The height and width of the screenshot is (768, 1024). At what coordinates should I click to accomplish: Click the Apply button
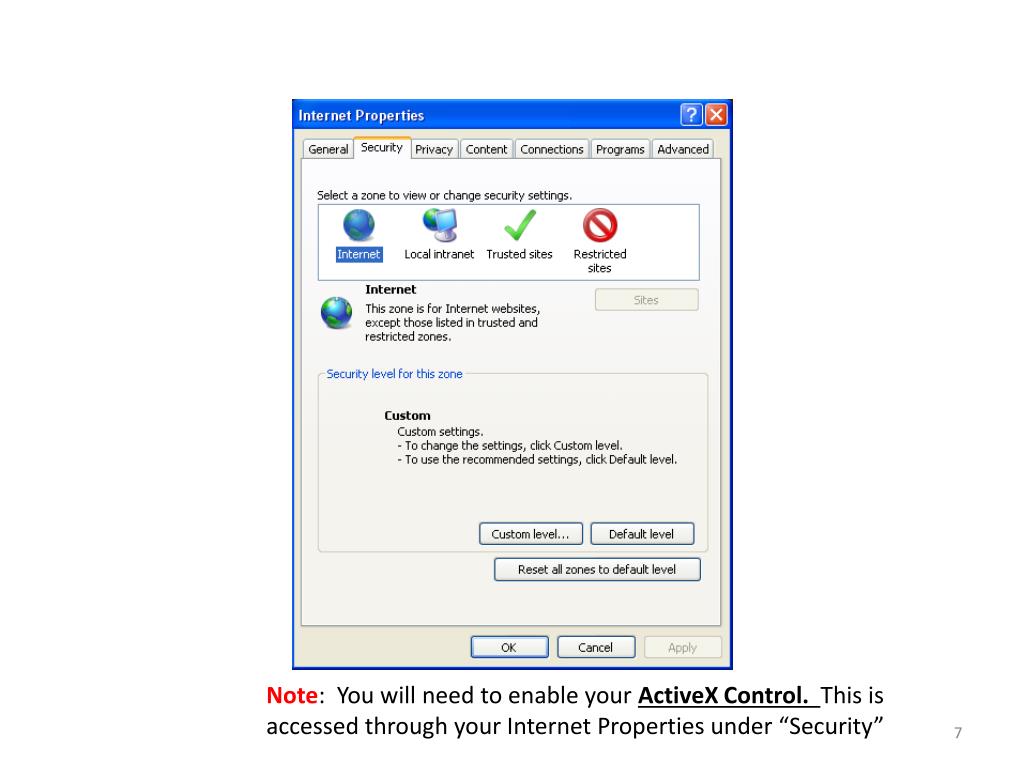682,647
